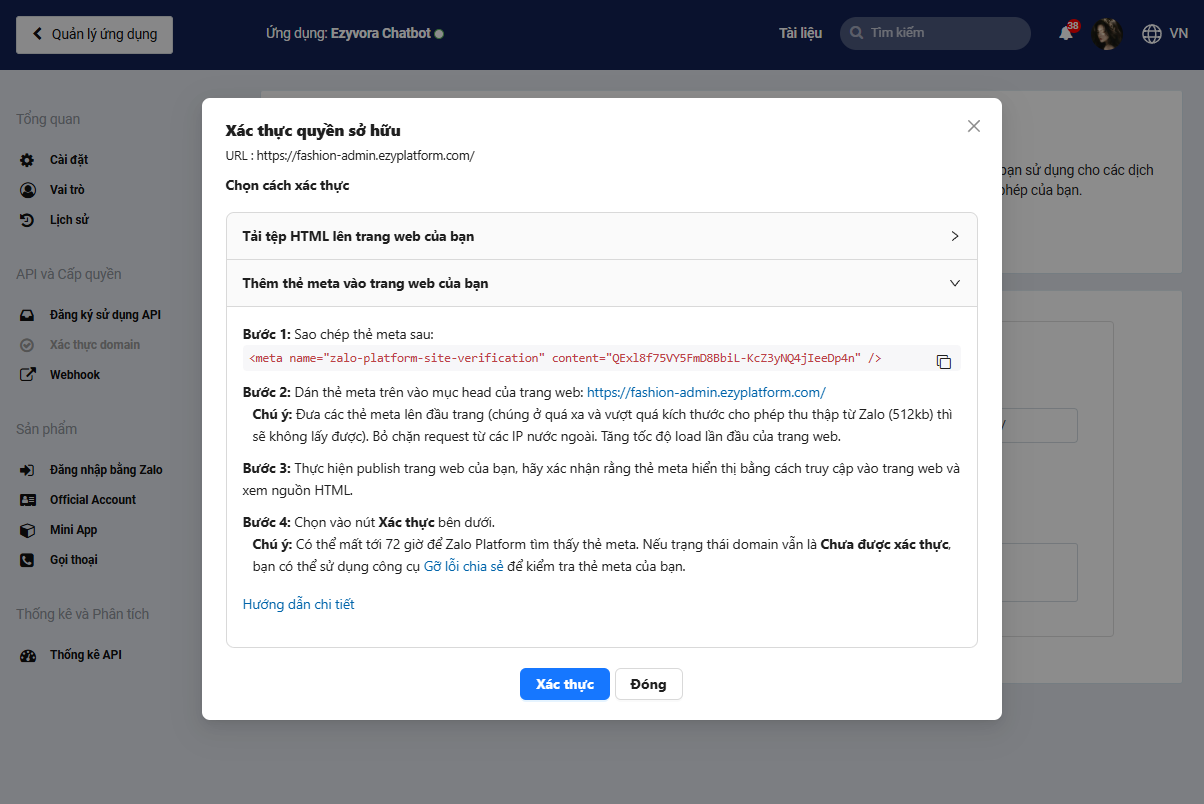Screen dimensions: 1204x804
Task: Open Cài đặt in the sidebar
Action: pos(69,160)
